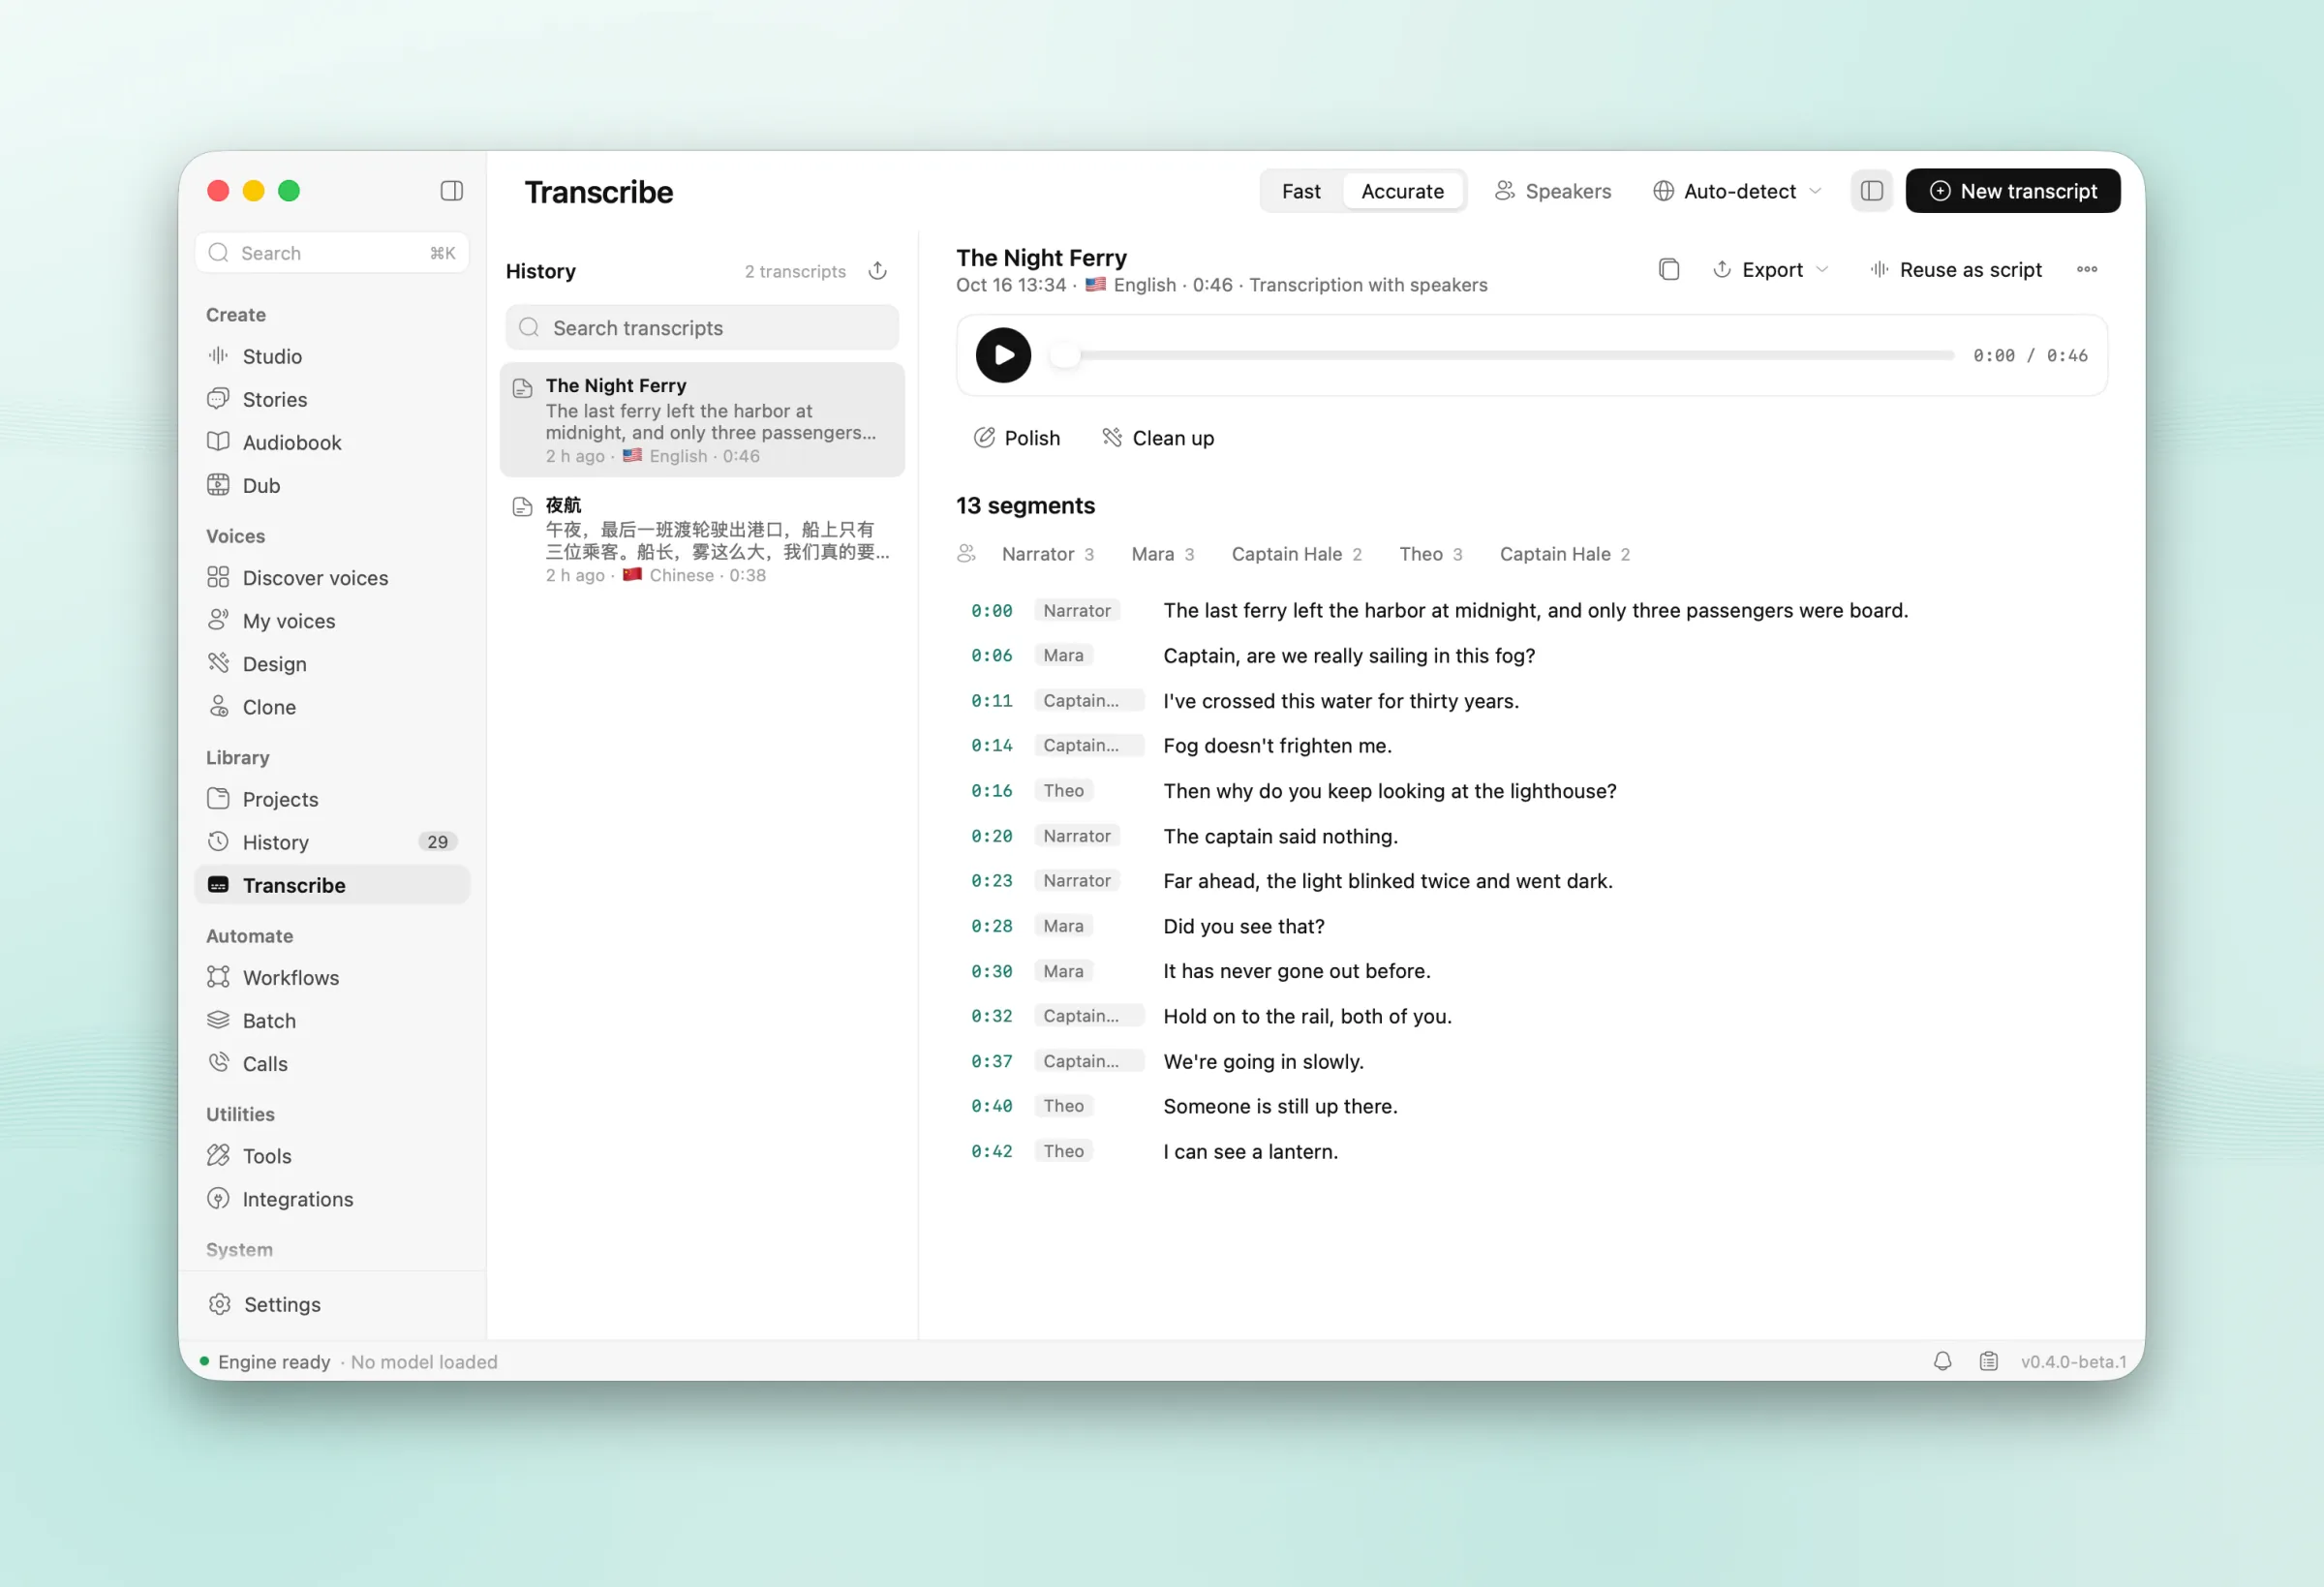The height and width of the screenshot is (1587, 2324).
Task: Toggle the Speakers option
Action: (x=1553, y=191)
